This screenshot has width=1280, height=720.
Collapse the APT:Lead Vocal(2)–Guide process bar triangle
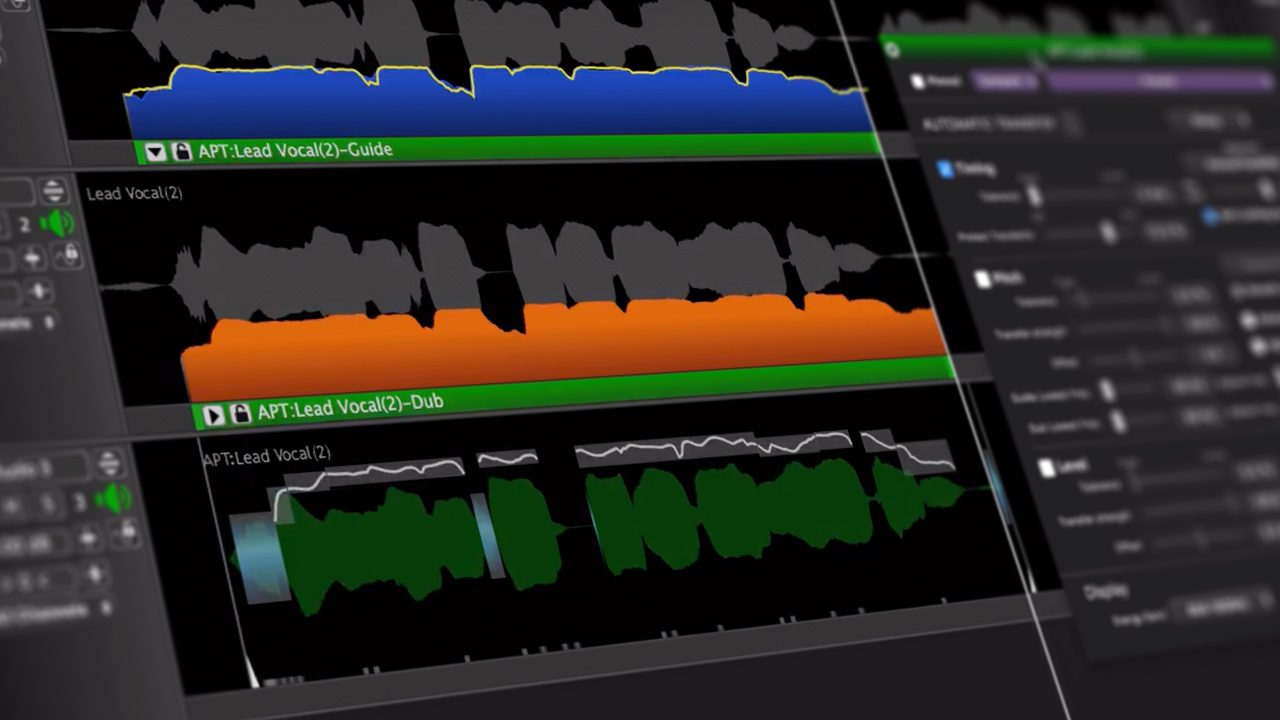click(155, 152)
